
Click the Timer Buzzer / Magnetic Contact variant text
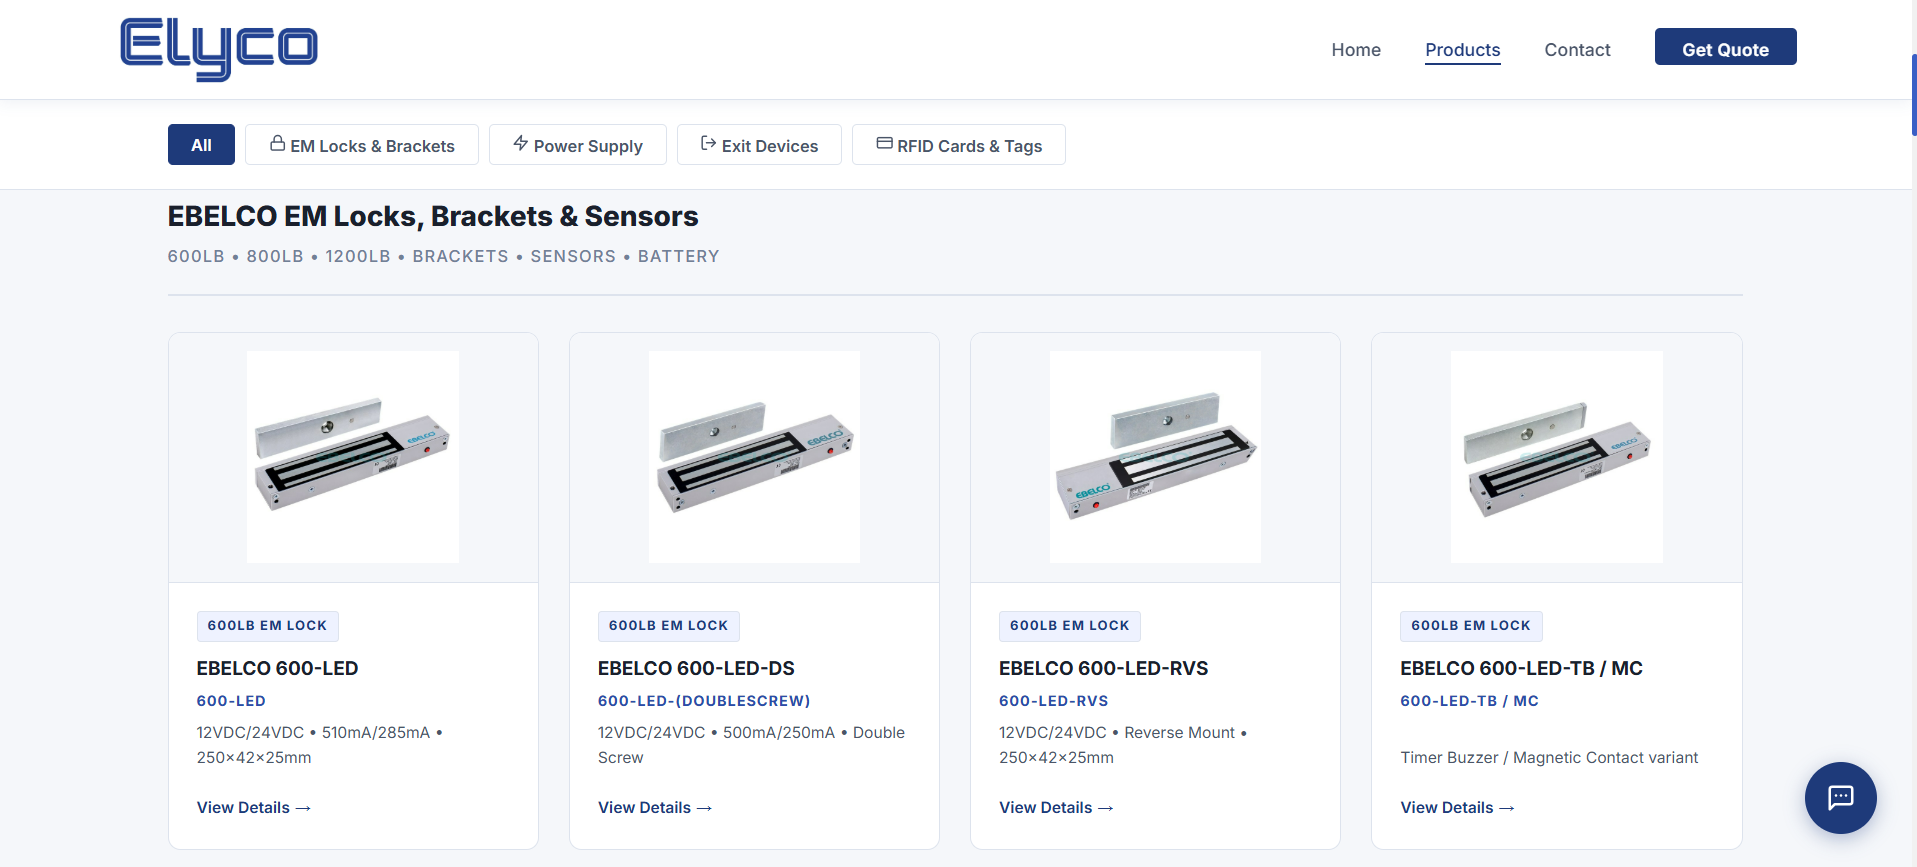tap(1549, 758)
